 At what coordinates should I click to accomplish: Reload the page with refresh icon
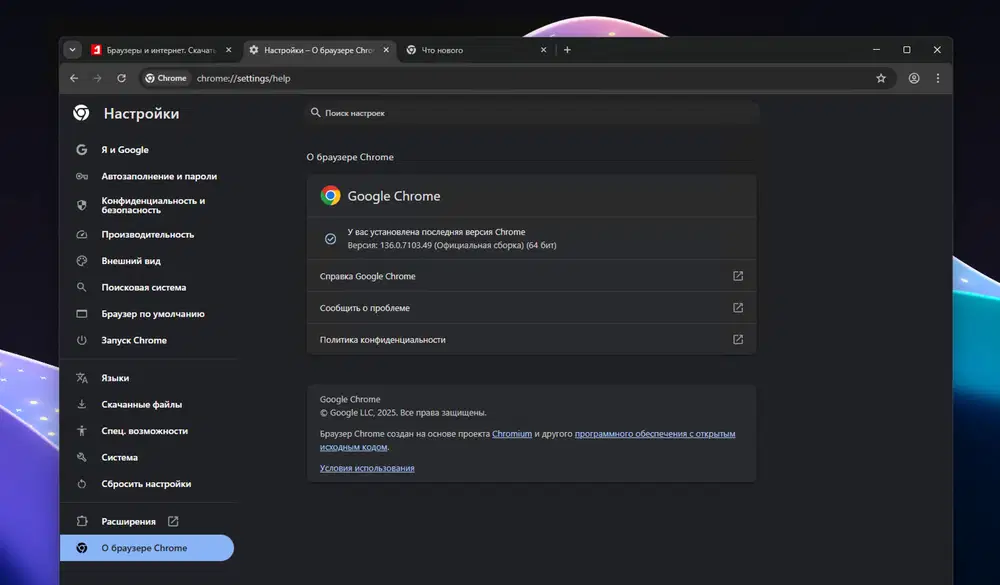(x=121, y=78)
